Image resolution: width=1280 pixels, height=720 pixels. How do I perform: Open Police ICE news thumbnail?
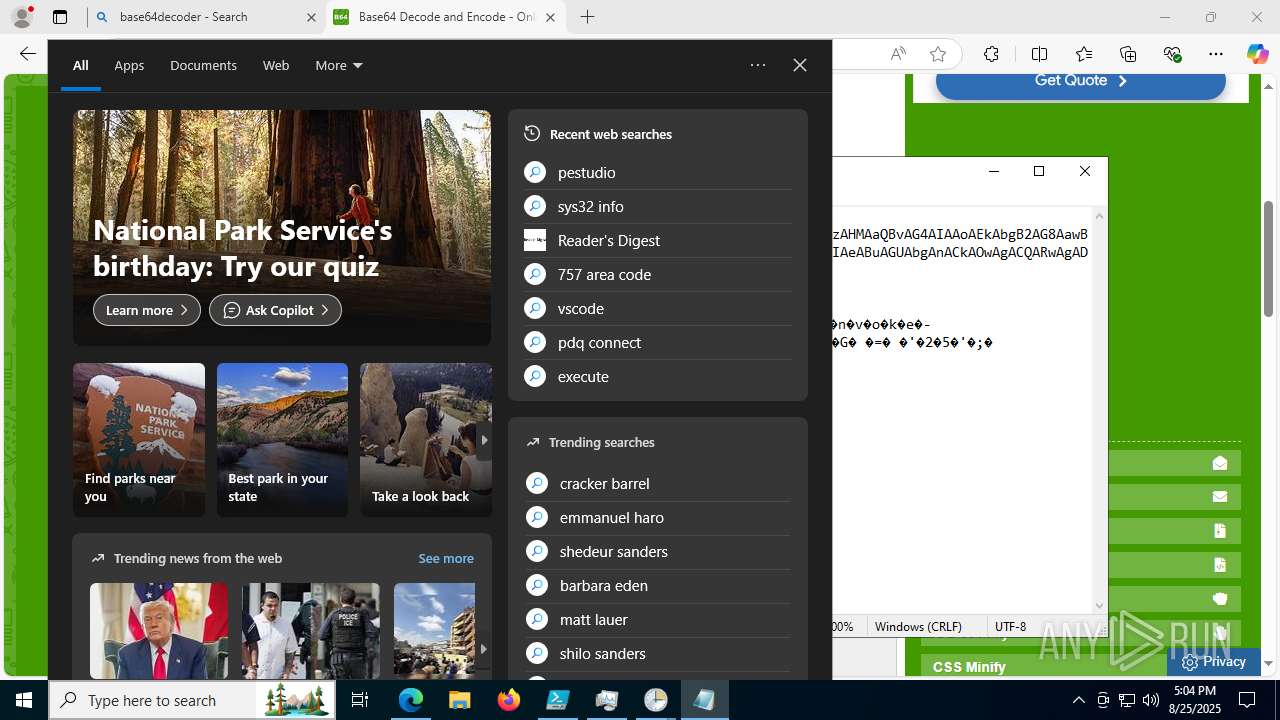tap(311, 631)
